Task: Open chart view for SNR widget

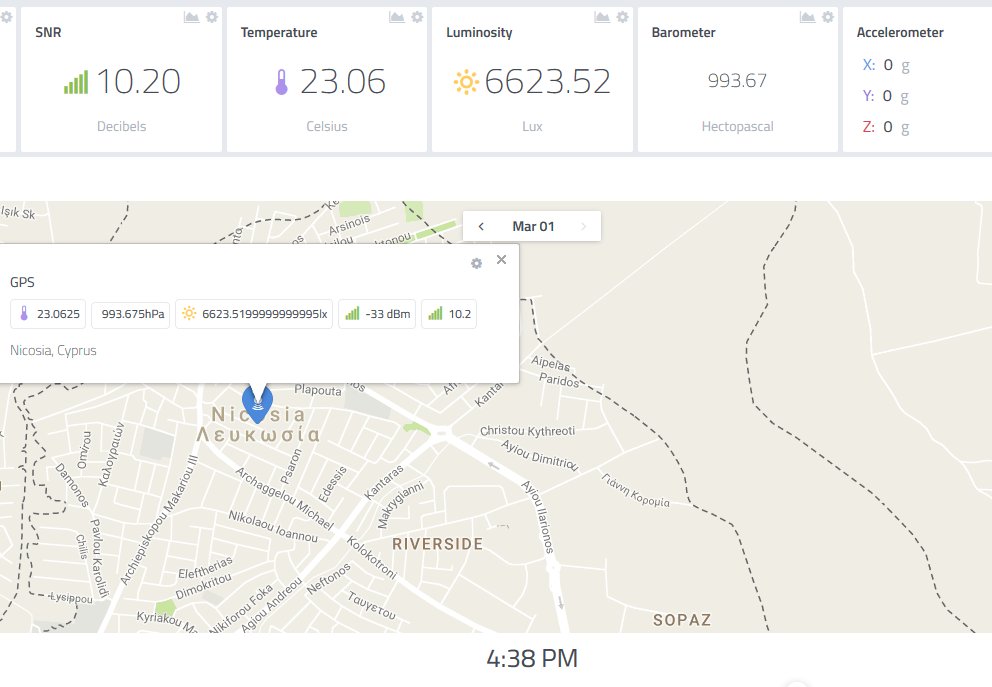Action: click(x=192, y=17)
